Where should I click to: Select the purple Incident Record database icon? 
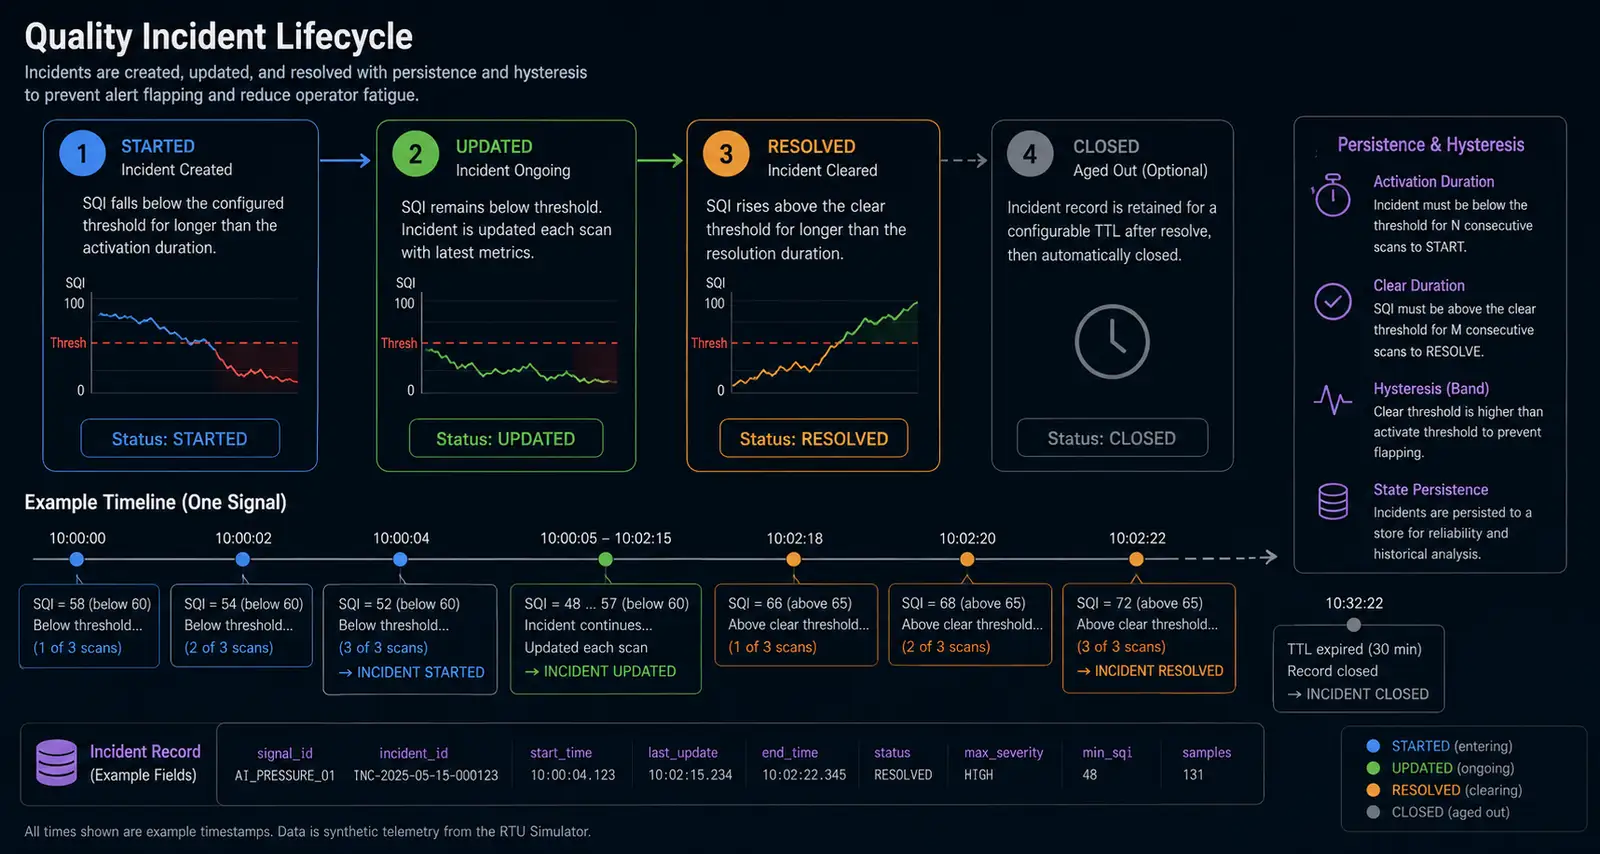click(56, 763)
